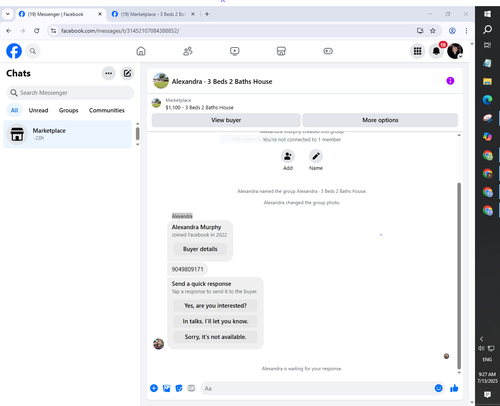Click the More options button
The image size is (500, 406).
pos(380,120)
